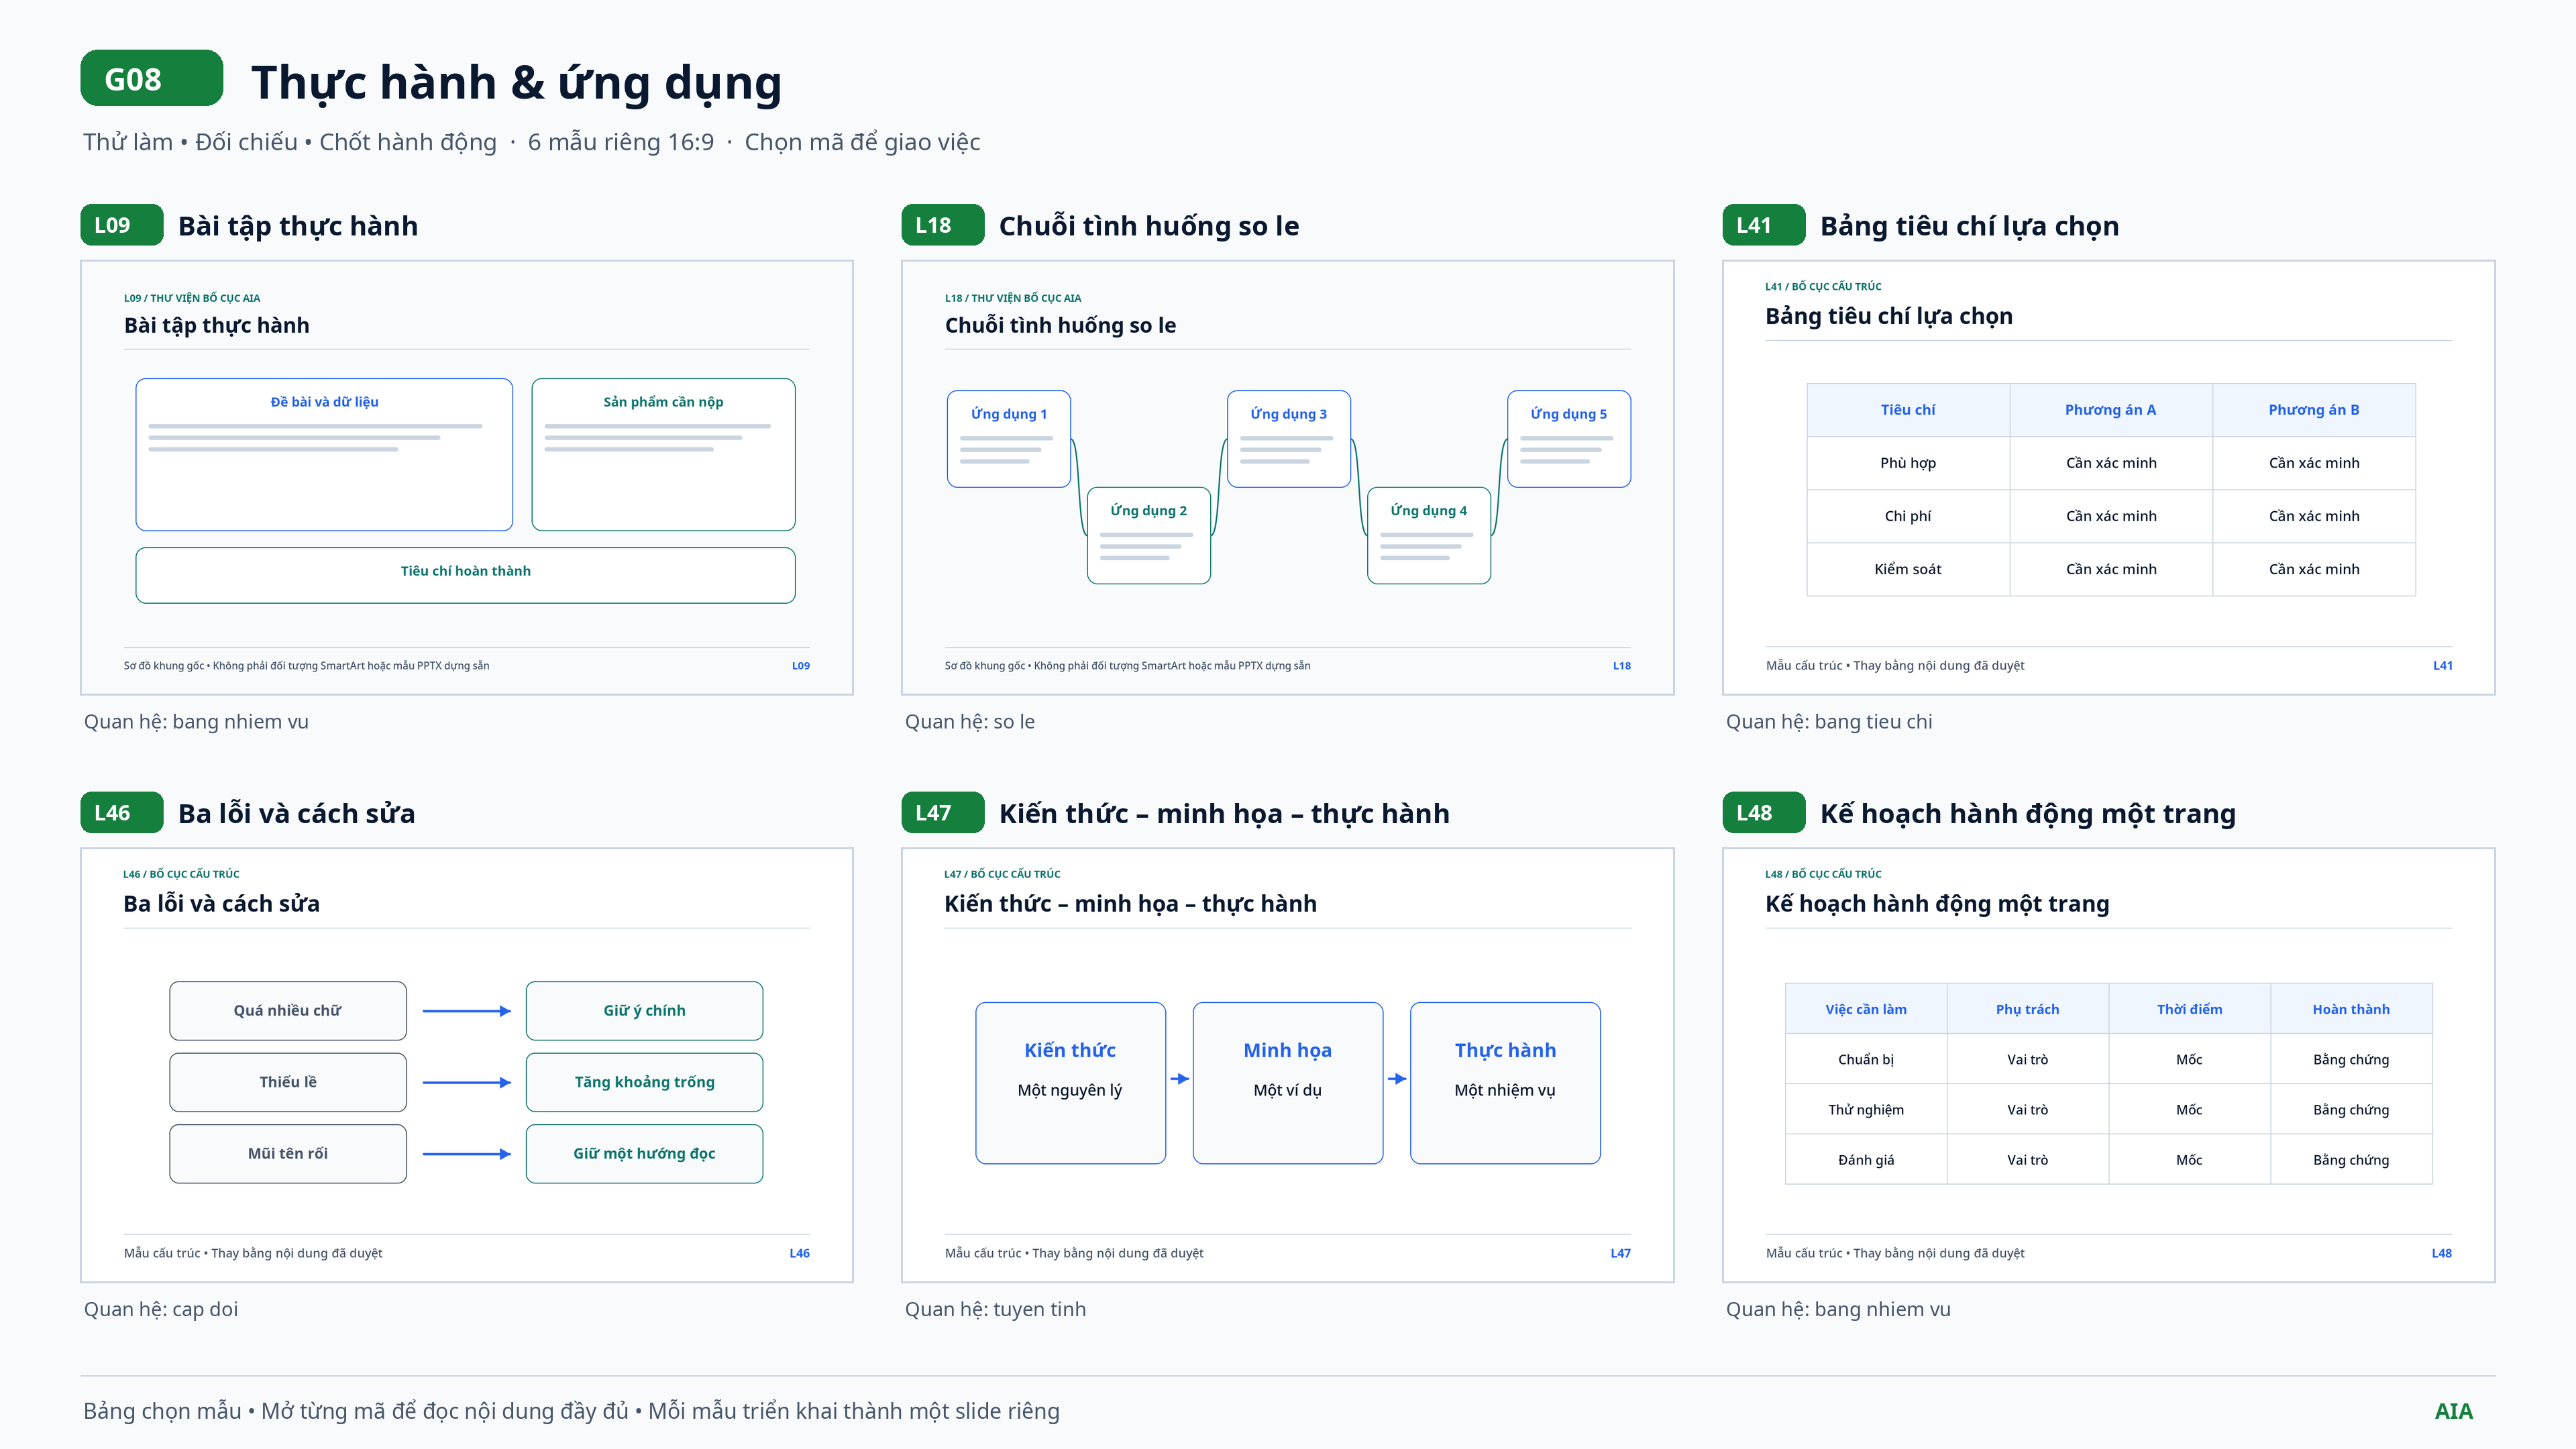Click the 'Việc cần làm' table header
This screenshot has width=2576, height=1449.
click(1866, 1009)
